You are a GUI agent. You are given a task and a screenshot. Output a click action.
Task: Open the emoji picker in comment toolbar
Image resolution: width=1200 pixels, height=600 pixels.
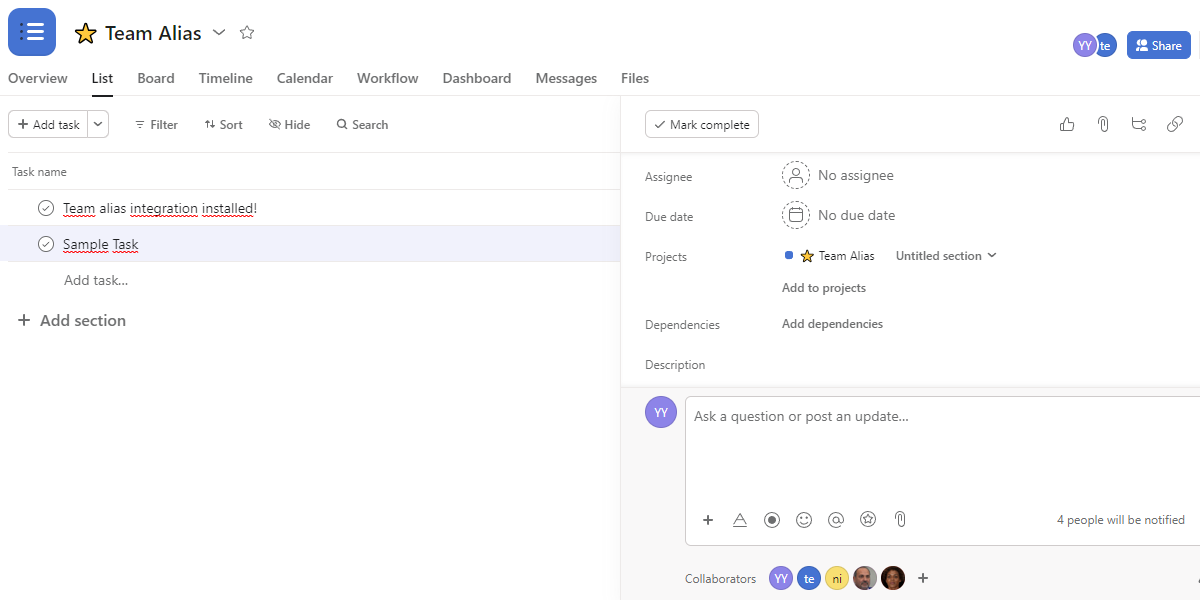pos(804,520)
